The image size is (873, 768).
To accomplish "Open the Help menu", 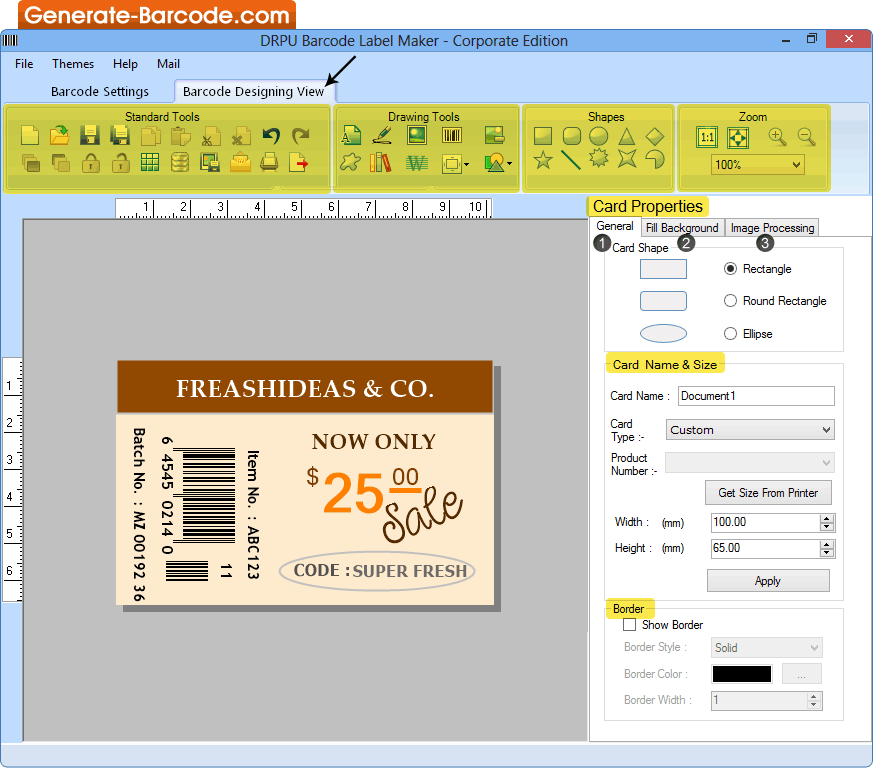I will [125, 64].
